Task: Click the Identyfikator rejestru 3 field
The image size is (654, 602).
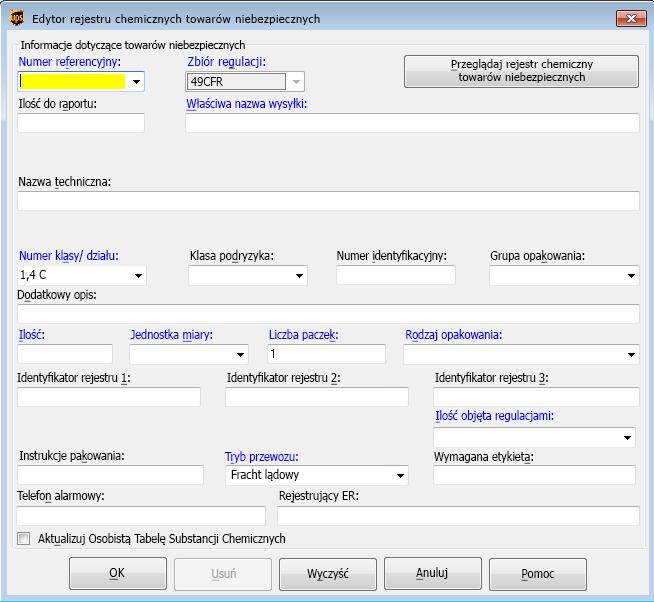Action: pyautogui.click(x=536, y=397)
